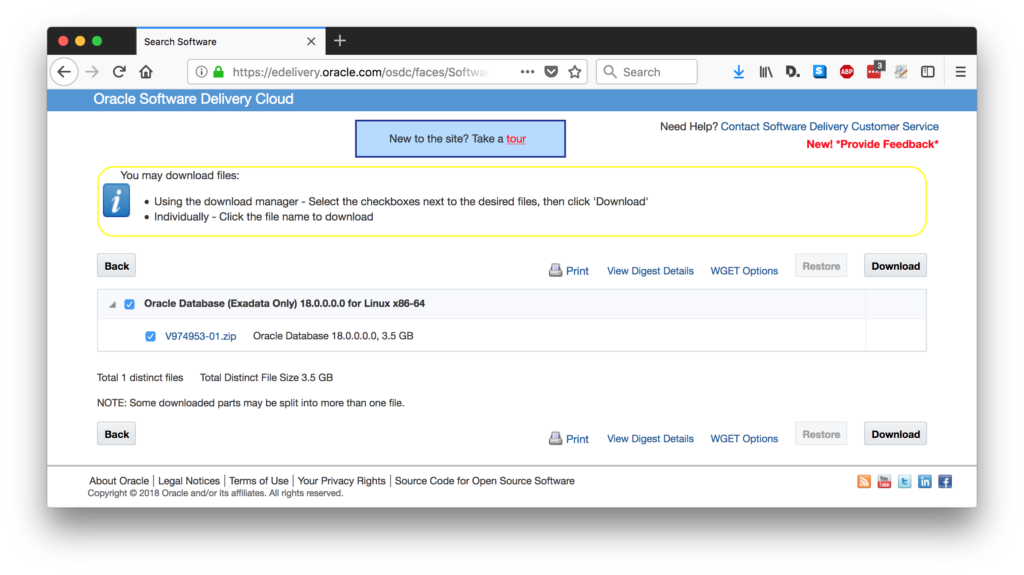Contact Software Delivery Customer Service link
This screenshot has width=1024, height=575.
tap(829, 126)
